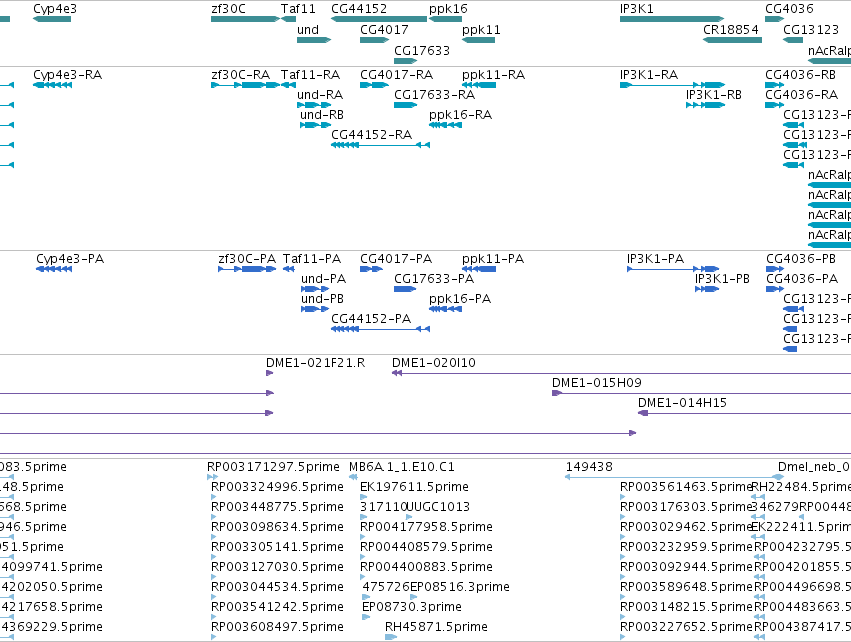851x642 pixels.
Task: Select the CG44152-PA protein feature
Action: tap(380, 329)
